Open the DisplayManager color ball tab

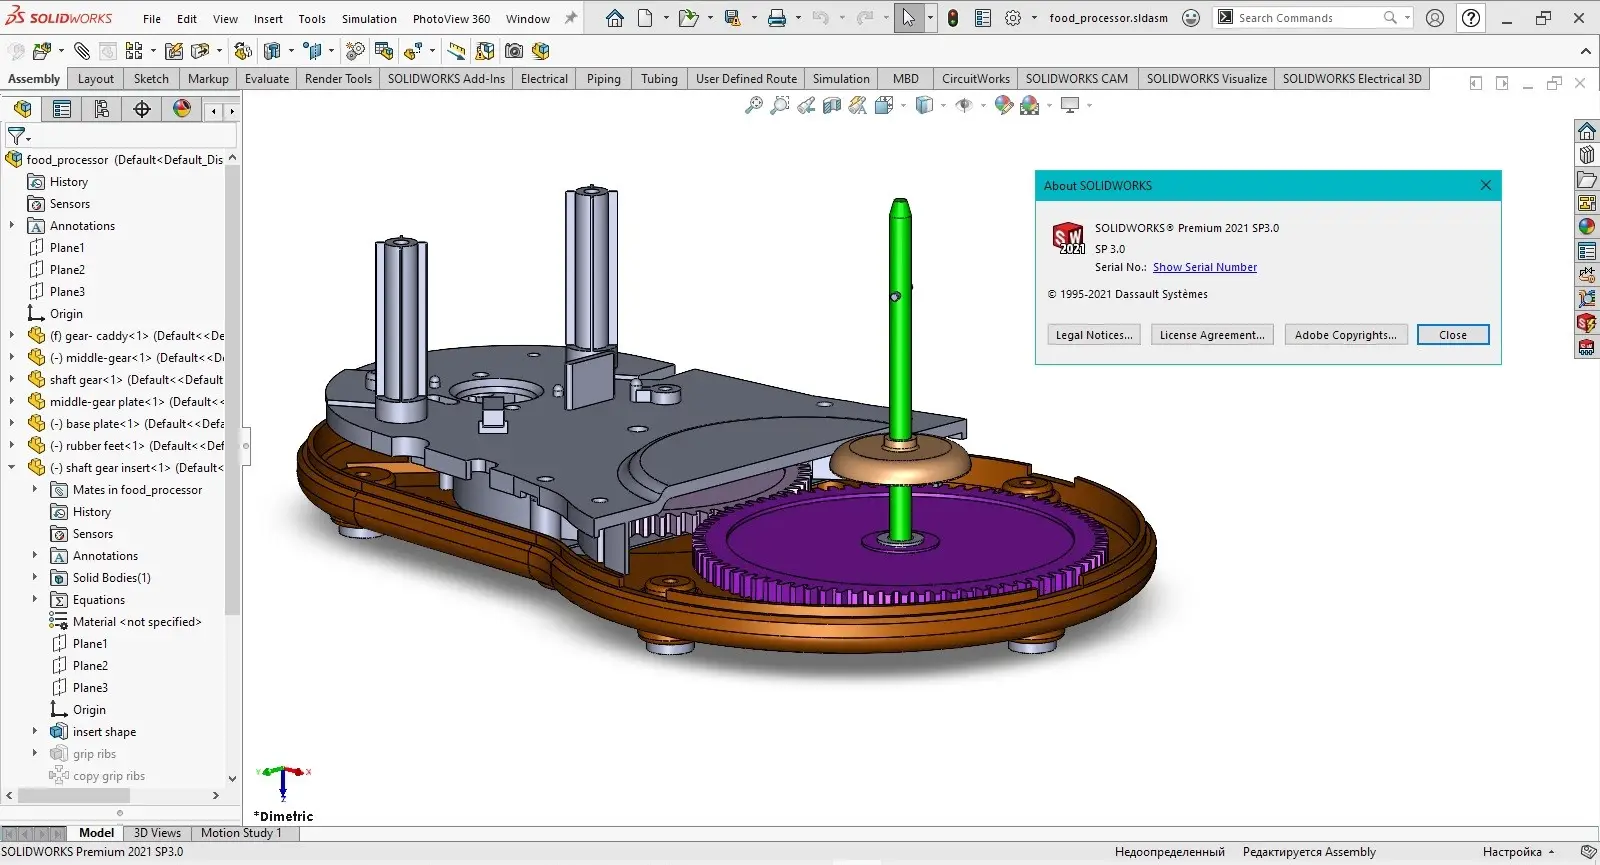click(x=182, y=109)
